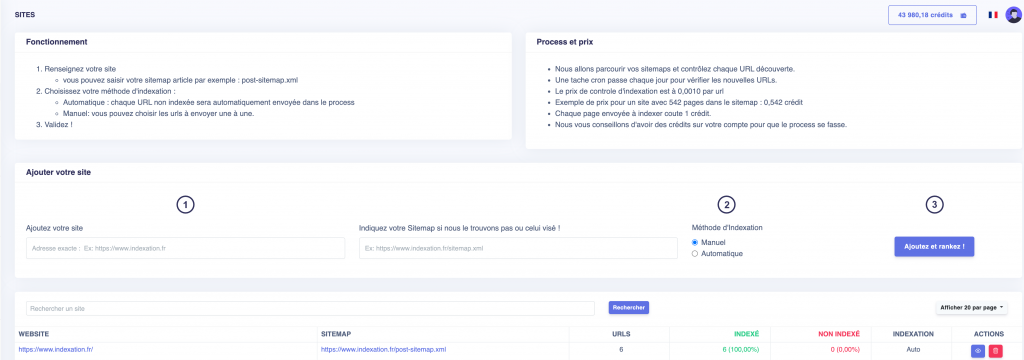This screenshot has width=1024, height=360.
Task: Open the user avatar profile menu
Action: [1013, 14]
